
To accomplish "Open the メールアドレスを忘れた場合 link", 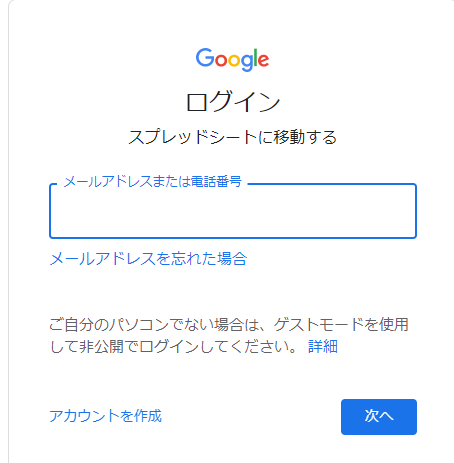I will (148, 259).
